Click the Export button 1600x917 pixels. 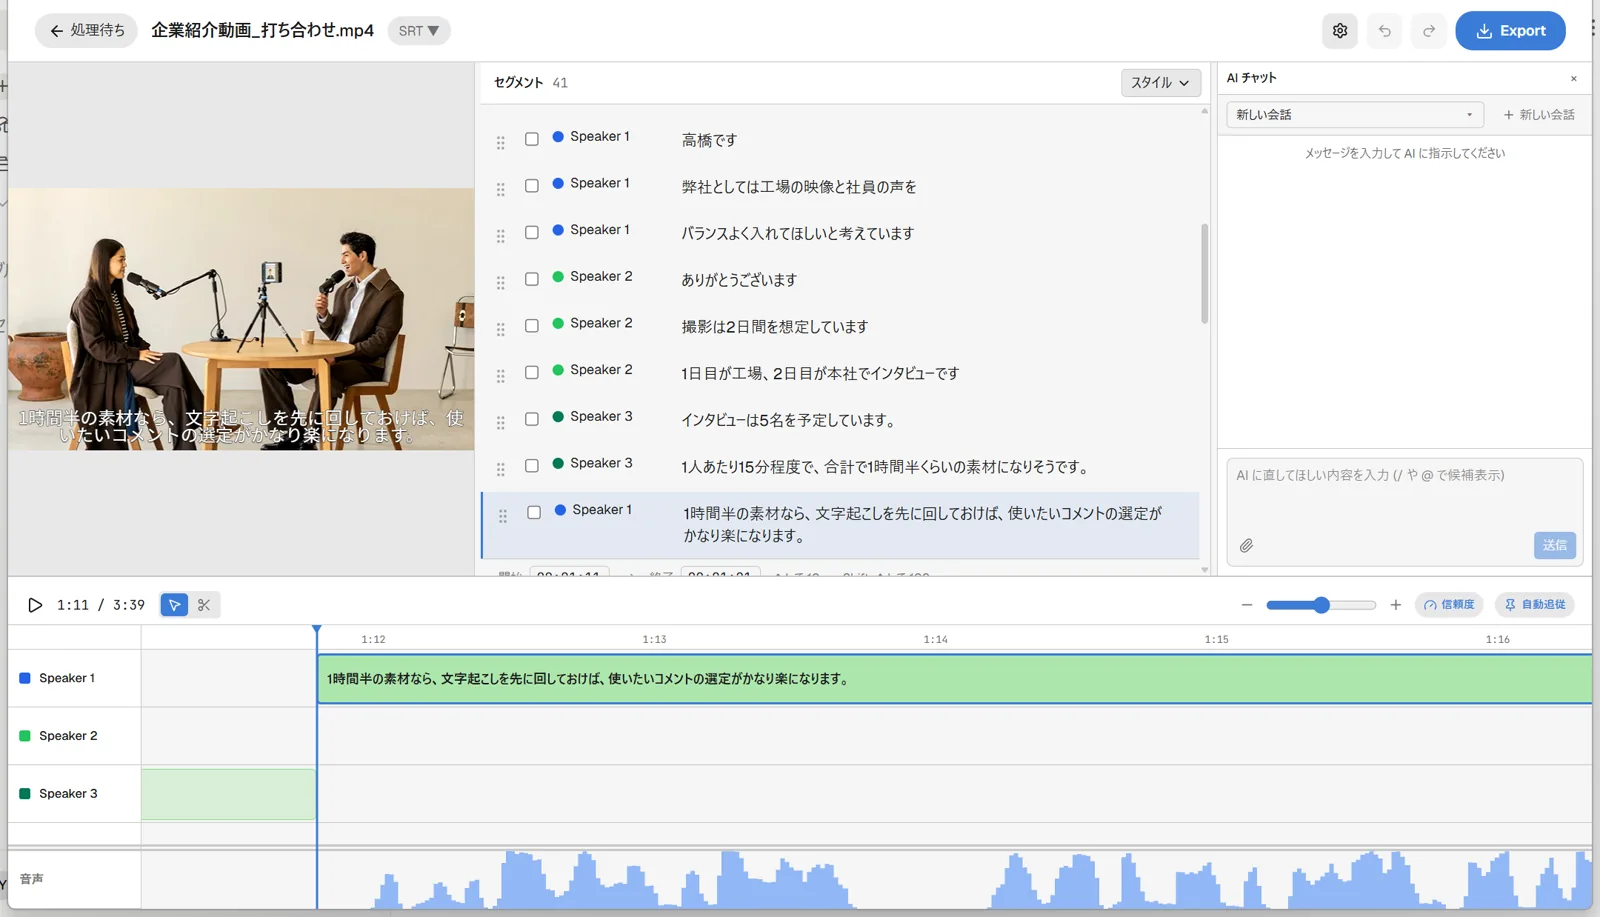(x=1510, y=31)
